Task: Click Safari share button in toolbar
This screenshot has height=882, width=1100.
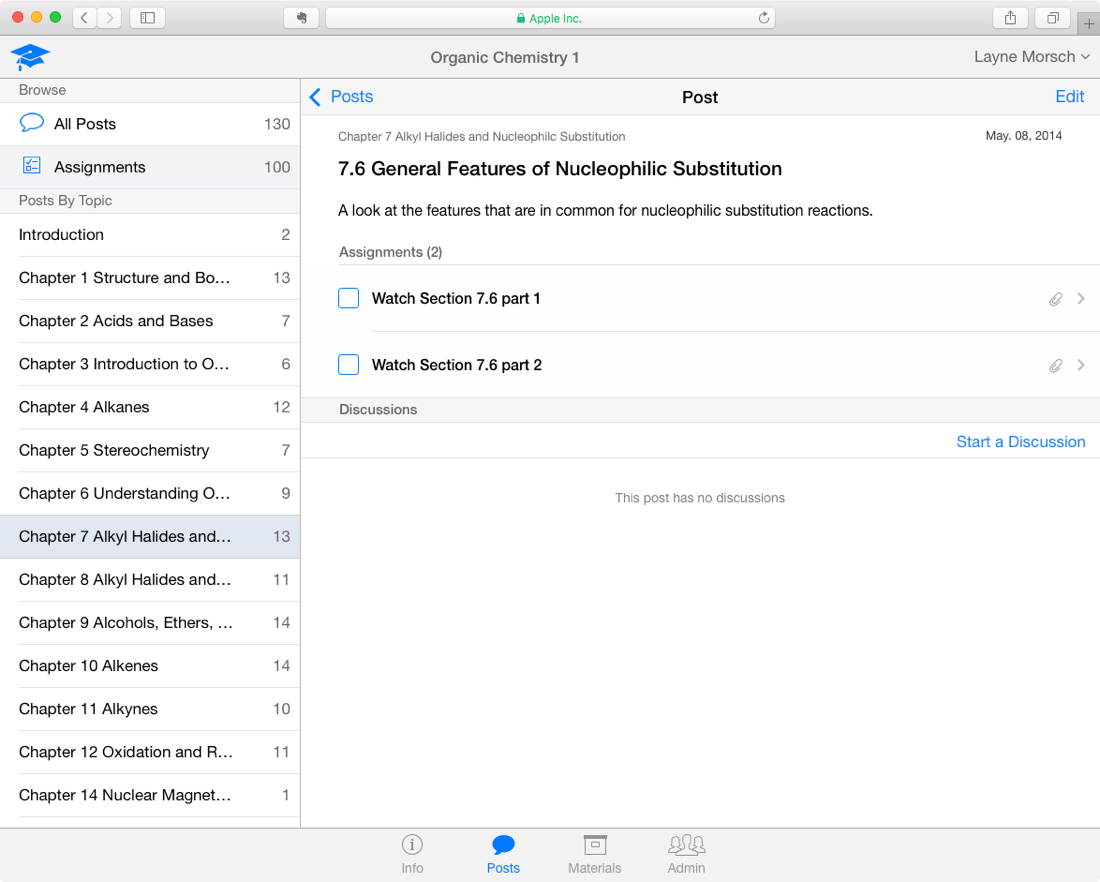Action: tap(1010, 18)
